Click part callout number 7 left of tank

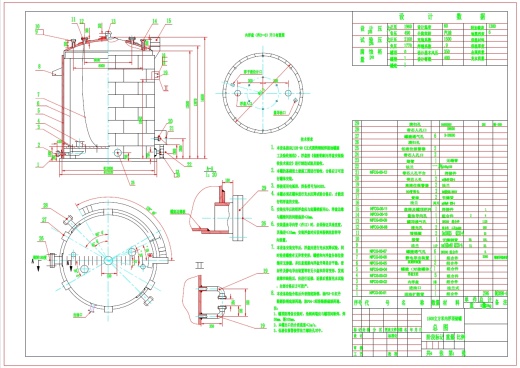[38, 95]
